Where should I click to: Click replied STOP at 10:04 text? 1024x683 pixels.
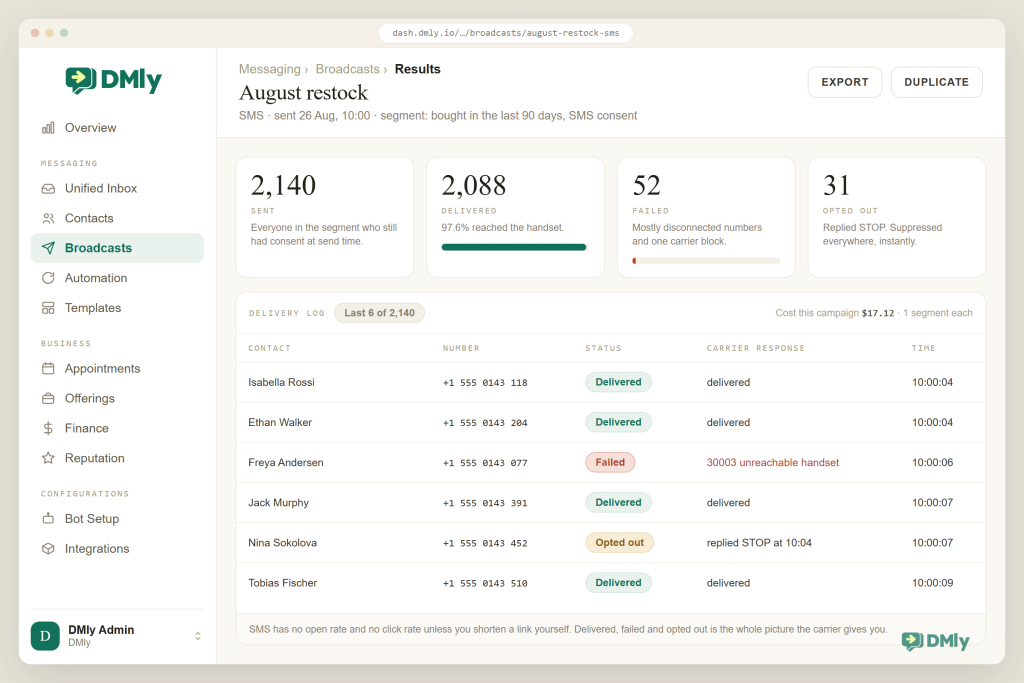tap(759, 543)
